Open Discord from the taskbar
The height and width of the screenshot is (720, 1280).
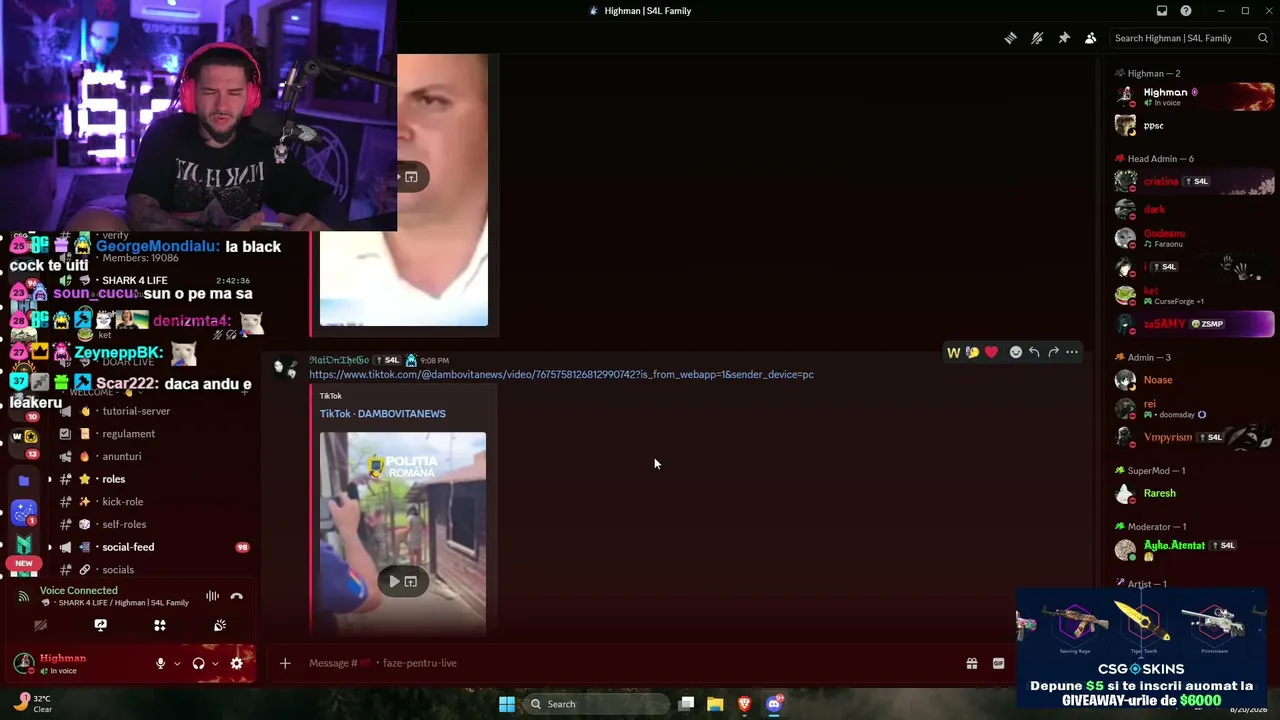pos(773,704)
